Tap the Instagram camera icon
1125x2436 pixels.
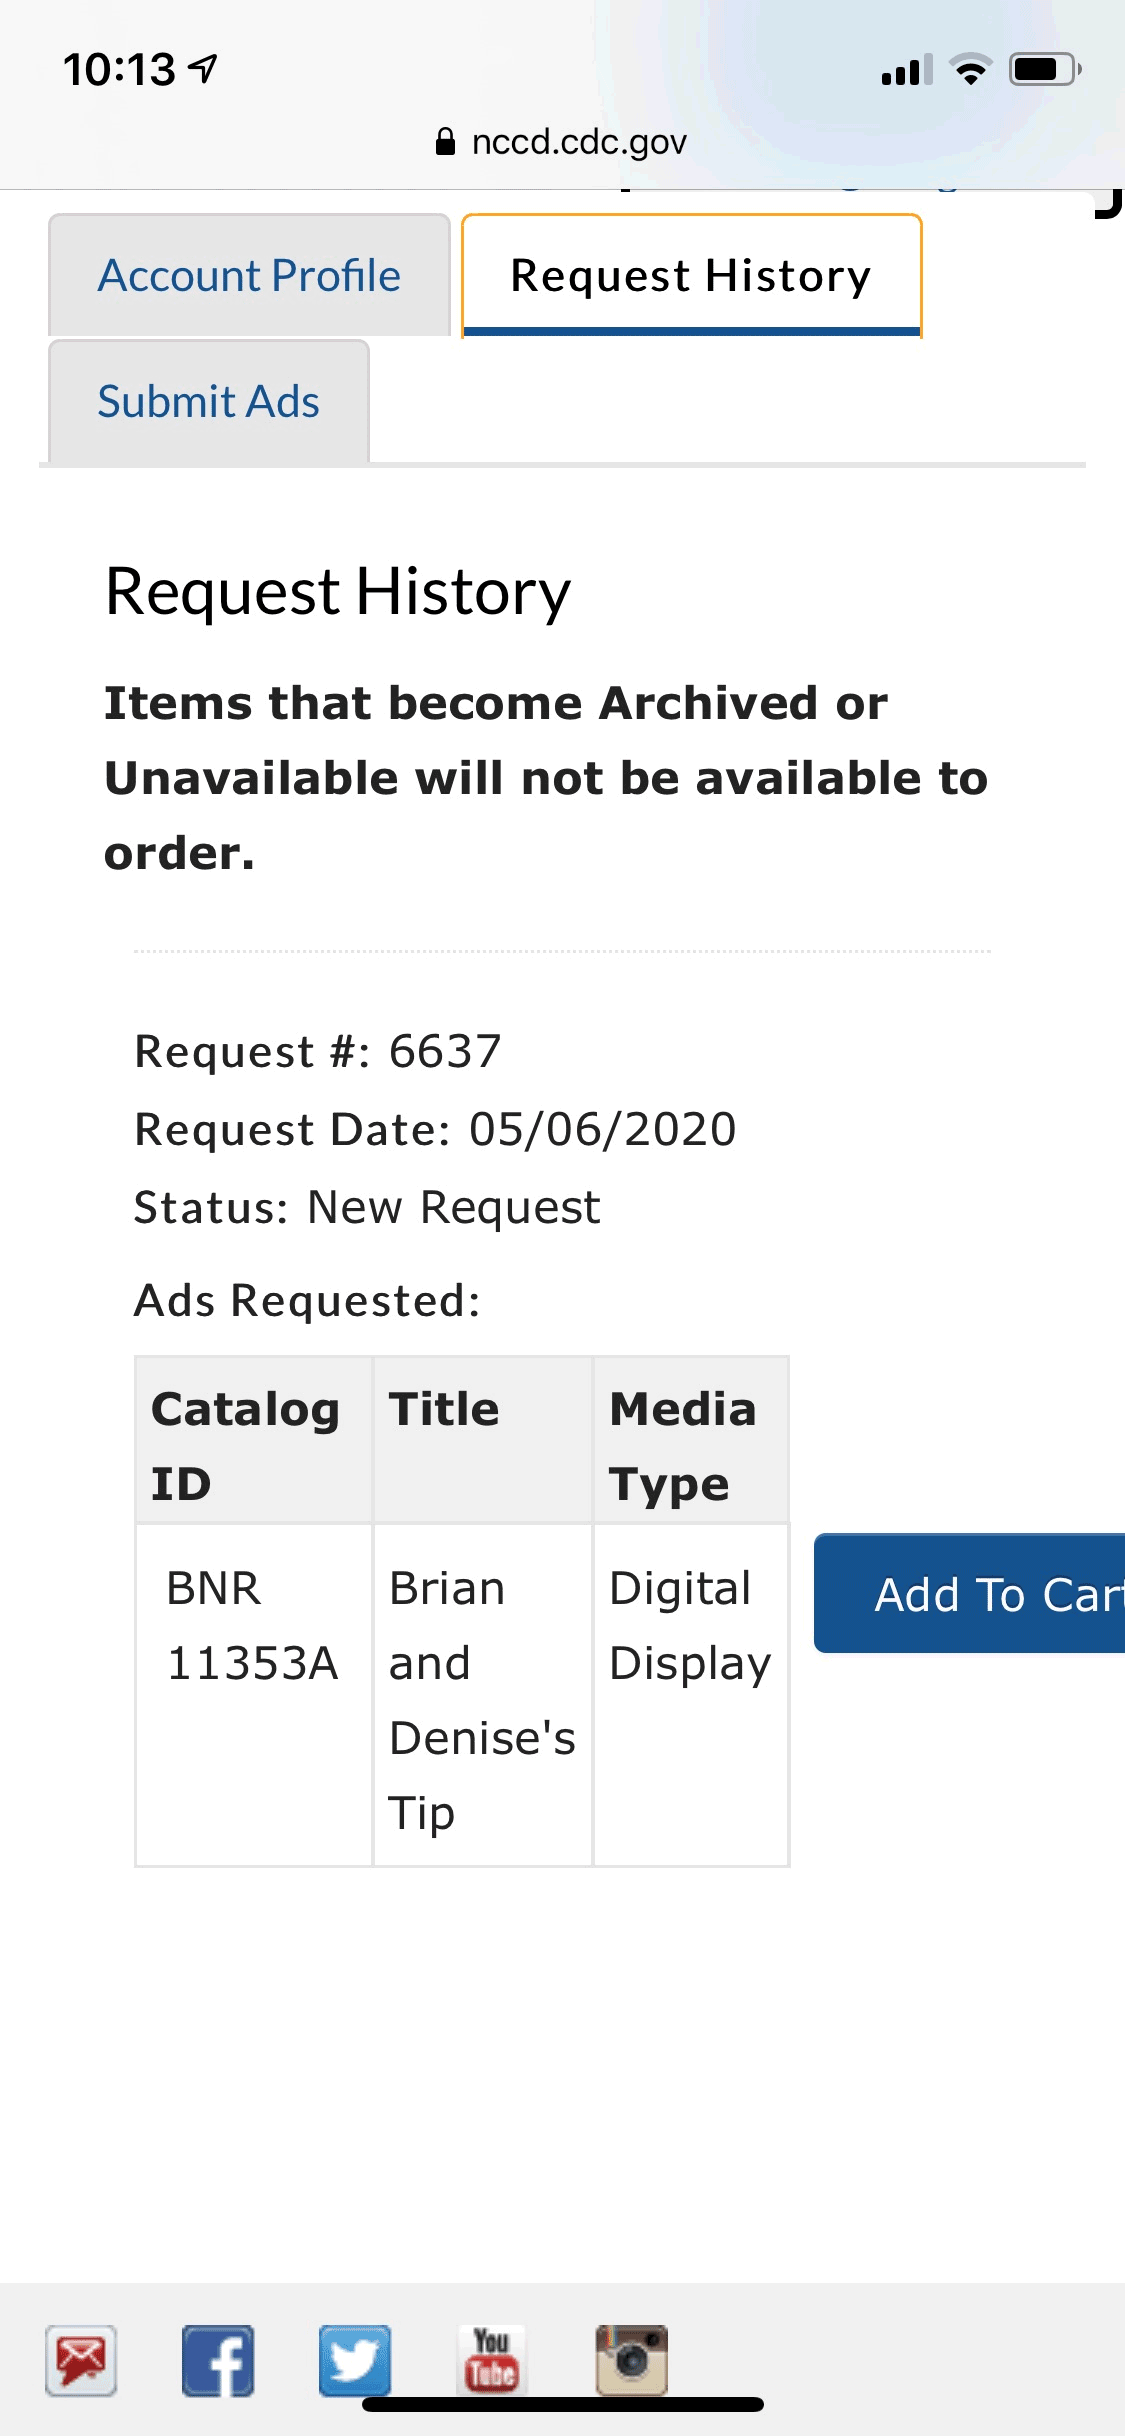631,2360
